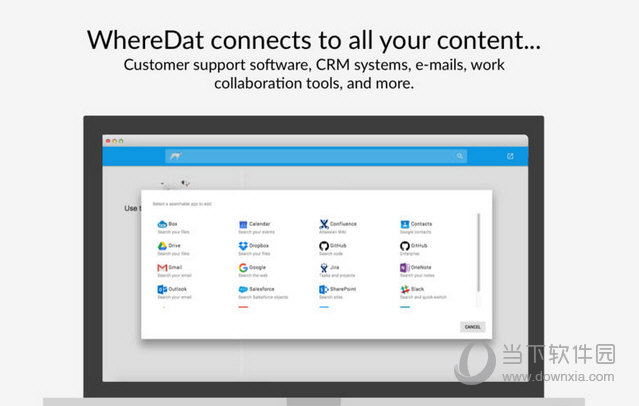This screenshot has width=639, height=406.
Task: Add the Google Drive app
Action: tap(173, 249)
